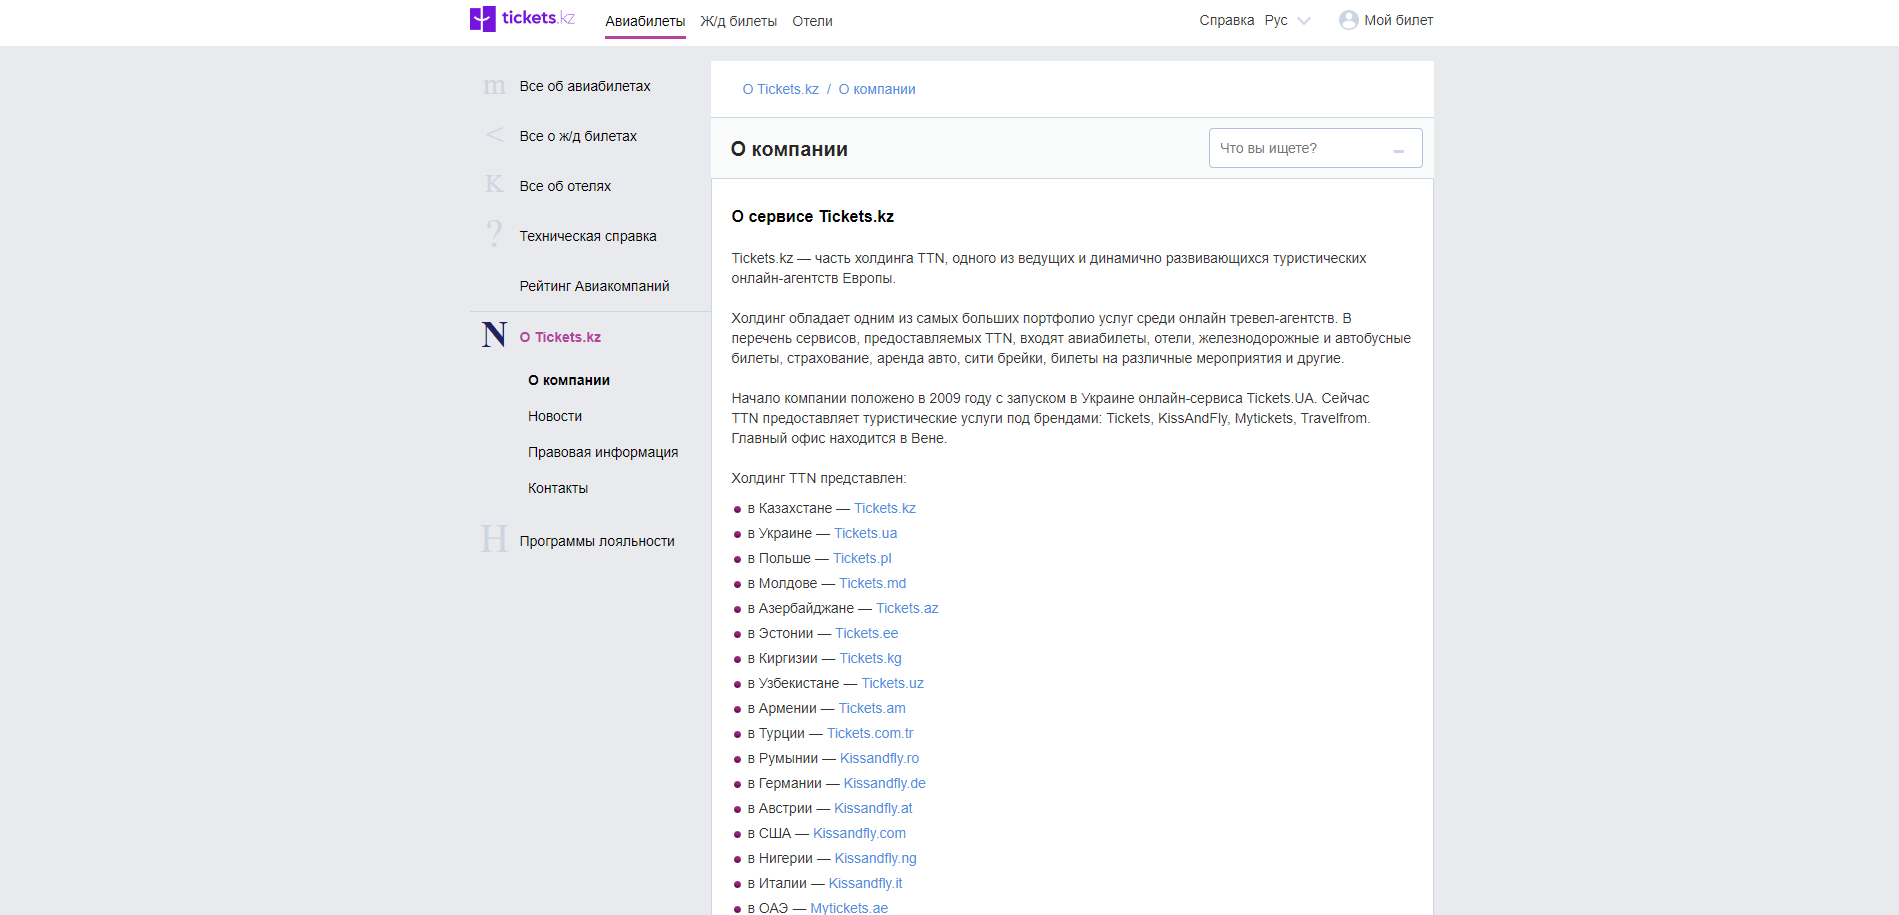The image size is (1899, 915).
Task: Click the text Холдинг TTN представлен:
Action: [x=819, y=478]
